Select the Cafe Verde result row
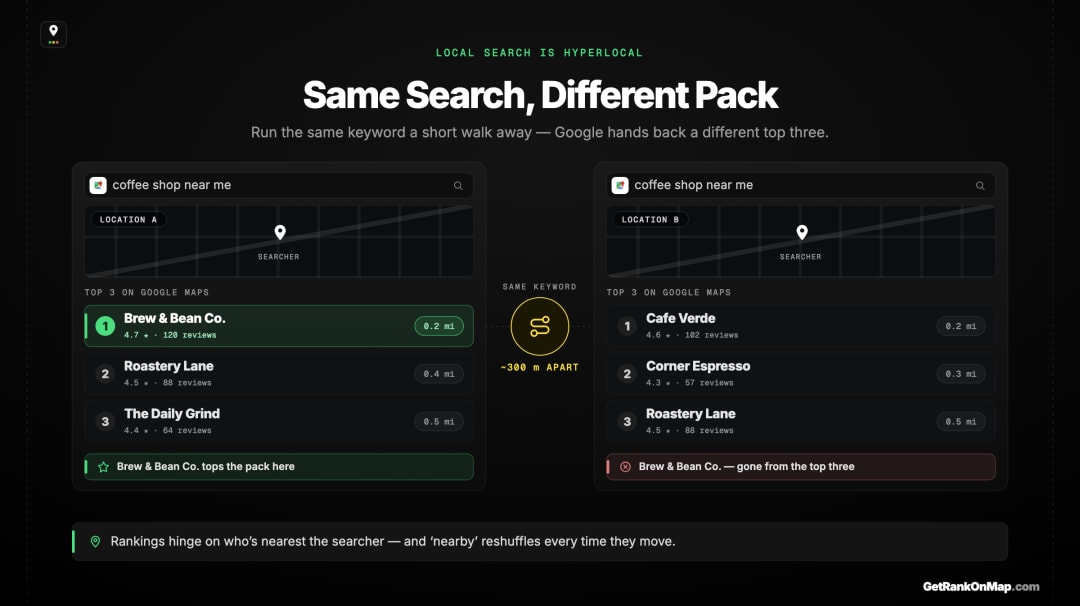The height and width of the screenshot is (606, 1080). tap(800, 326)
